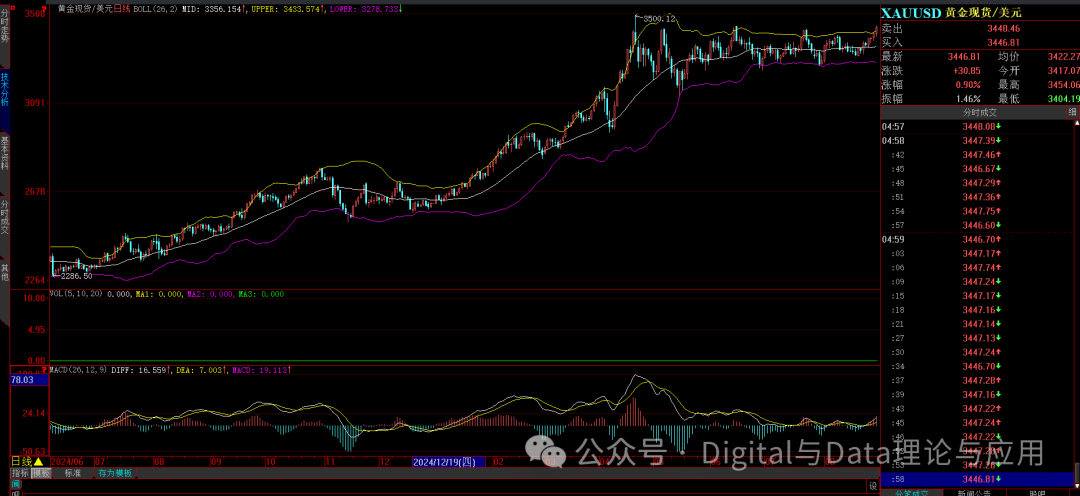
Task: Select the 模板 tab below the chart
Action: point(41,473)
